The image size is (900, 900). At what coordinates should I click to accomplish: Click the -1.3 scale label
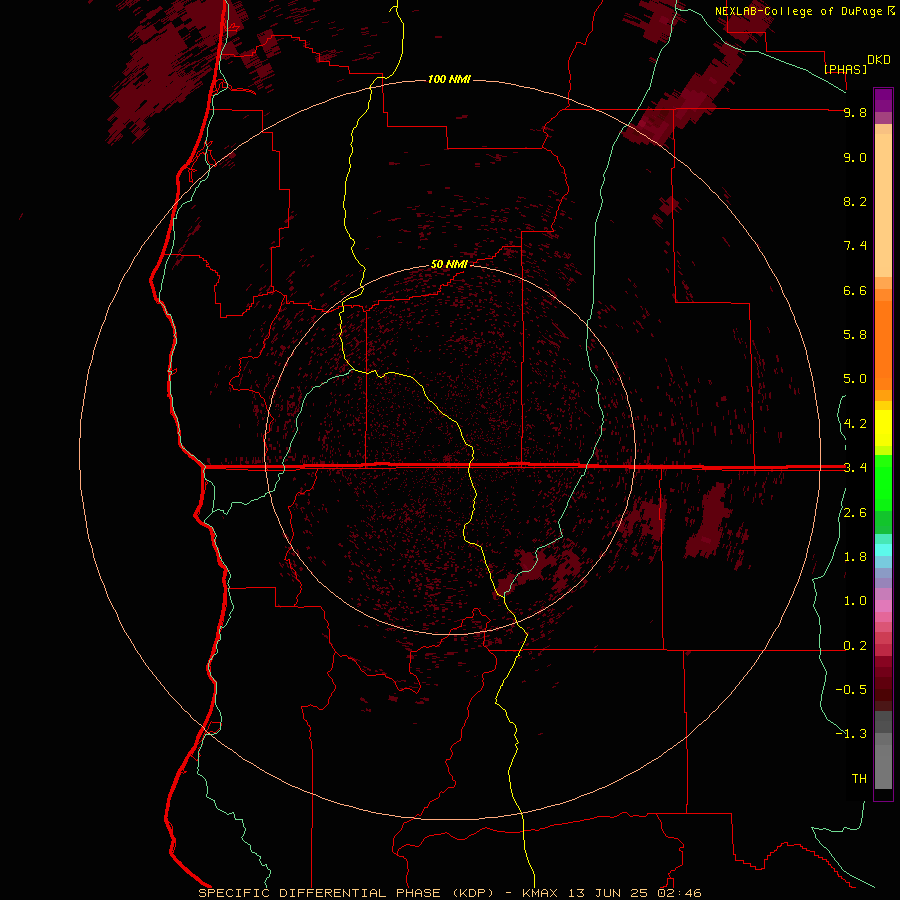tap(851, 734)
